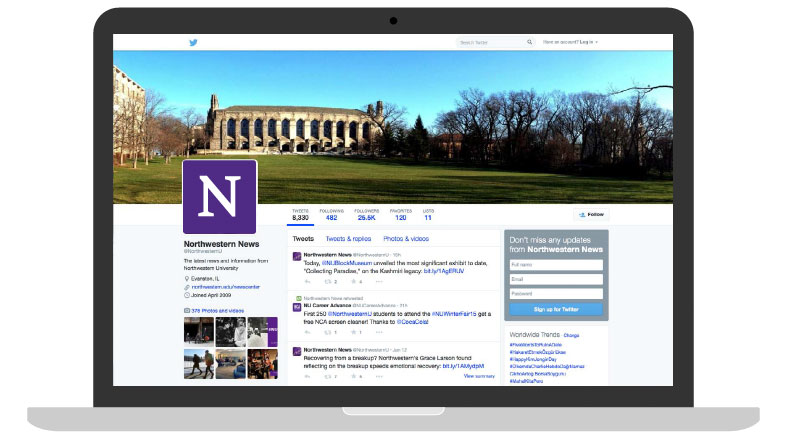800x442 pixels.
Task: Click the search magnifier icon
Action: point(529,43)
